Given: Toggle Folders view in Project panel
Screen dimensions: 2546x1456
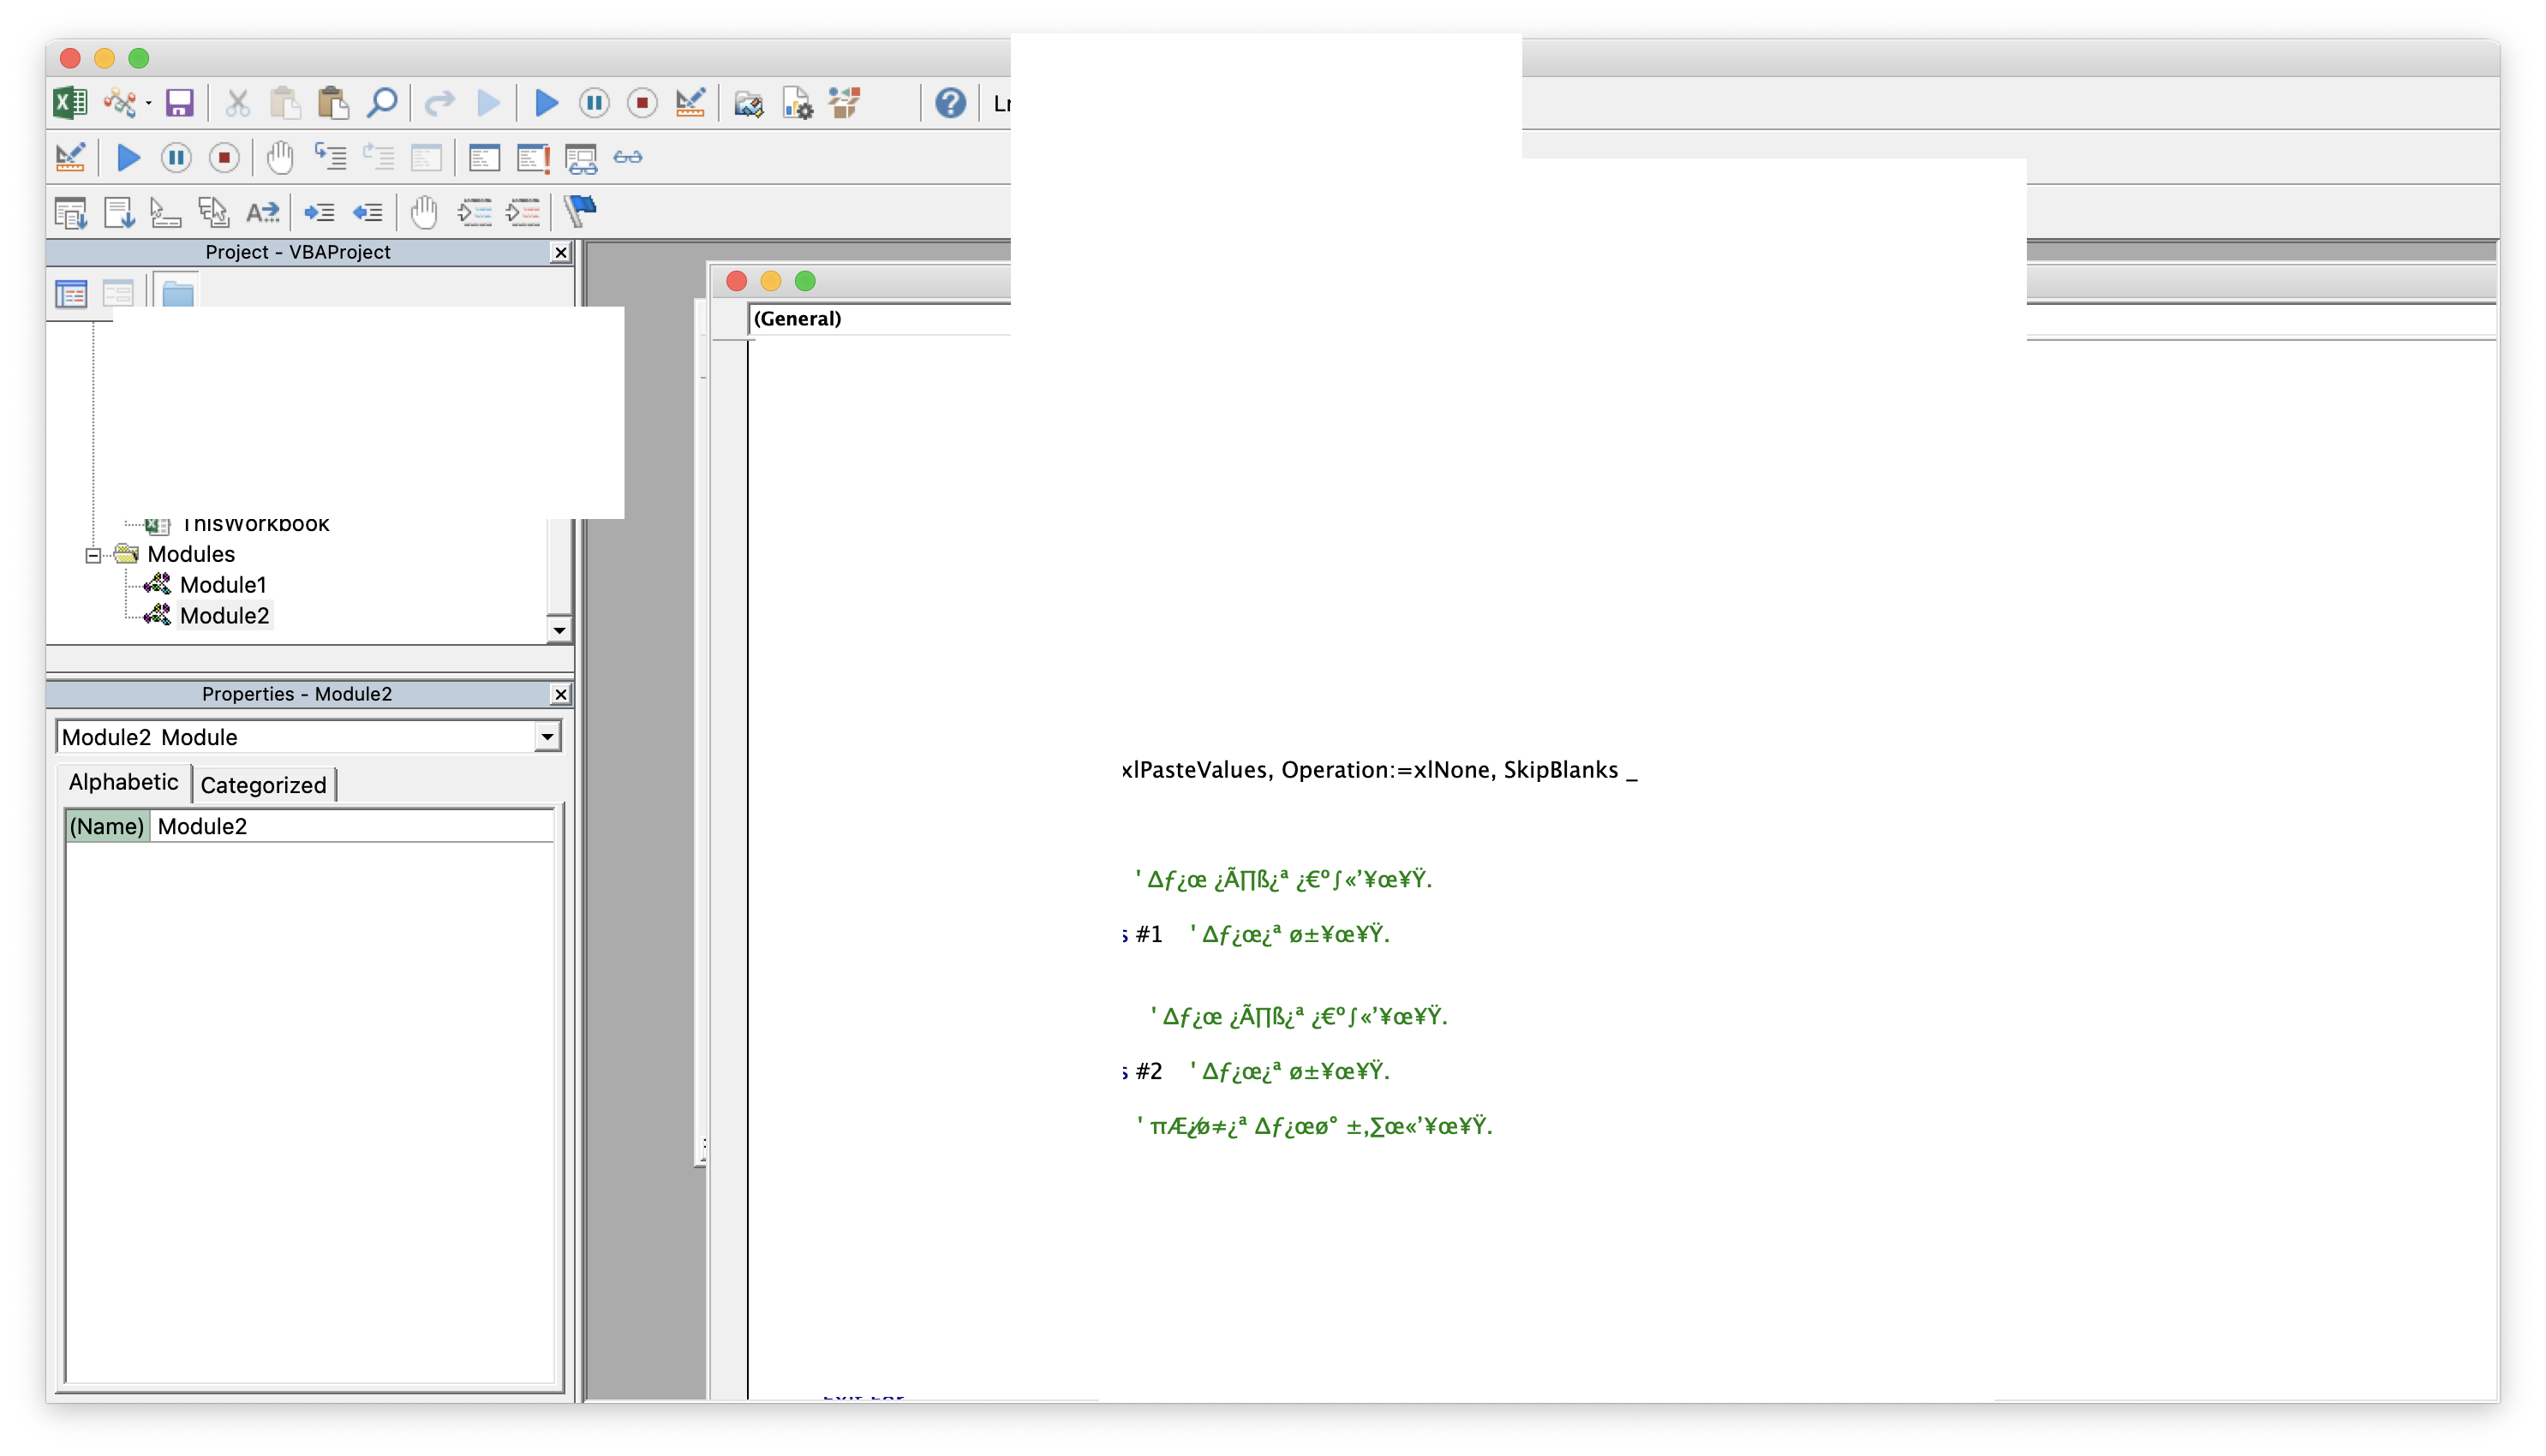Looking at the screenshot, I should click(178, 294).
